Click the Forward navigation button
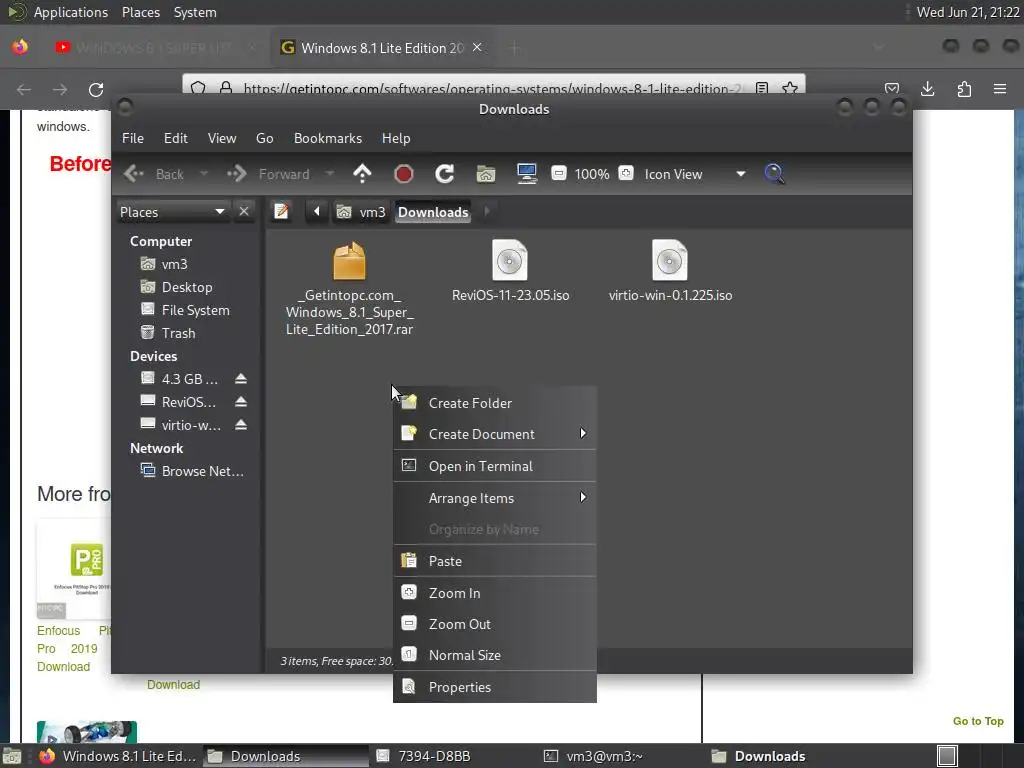 269,174
